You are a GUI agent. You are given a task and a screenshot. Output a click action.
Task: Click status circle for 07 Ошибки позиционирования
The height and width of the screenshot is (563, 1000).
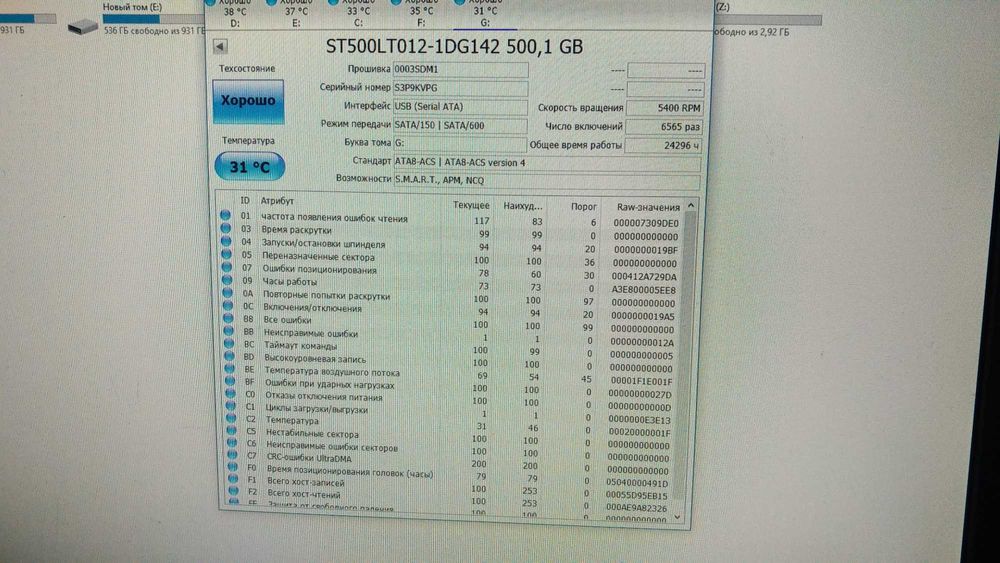pos(226,267)
